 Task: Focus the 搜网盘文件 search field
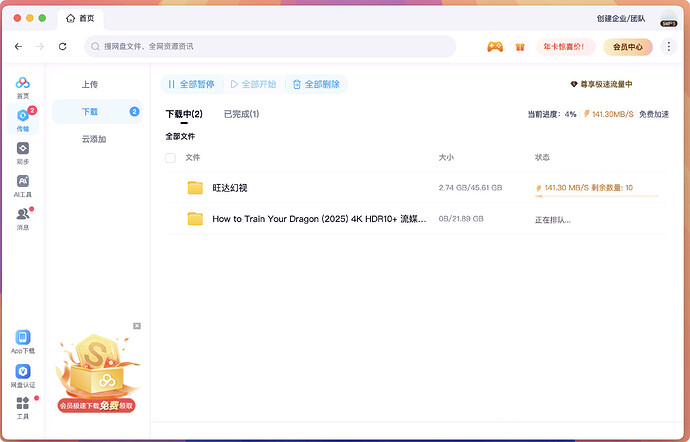pos(270,46)
